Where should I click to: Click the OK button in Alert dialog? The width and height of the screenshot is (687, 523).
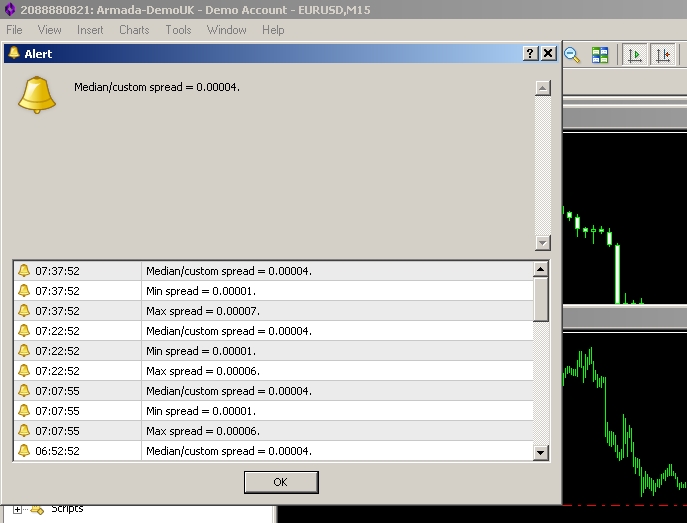pyautogui.click(x=281, y=482)
